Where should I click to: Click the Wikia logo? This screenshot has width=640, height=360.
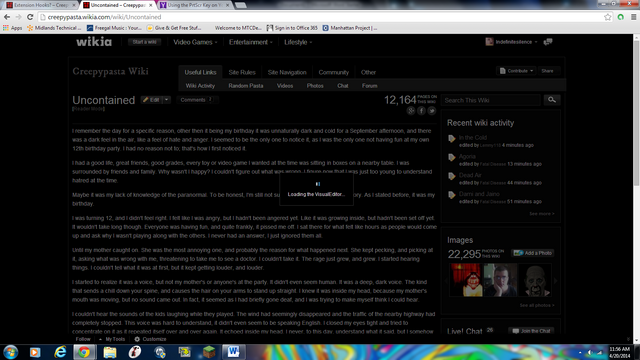tap(94, 42)
